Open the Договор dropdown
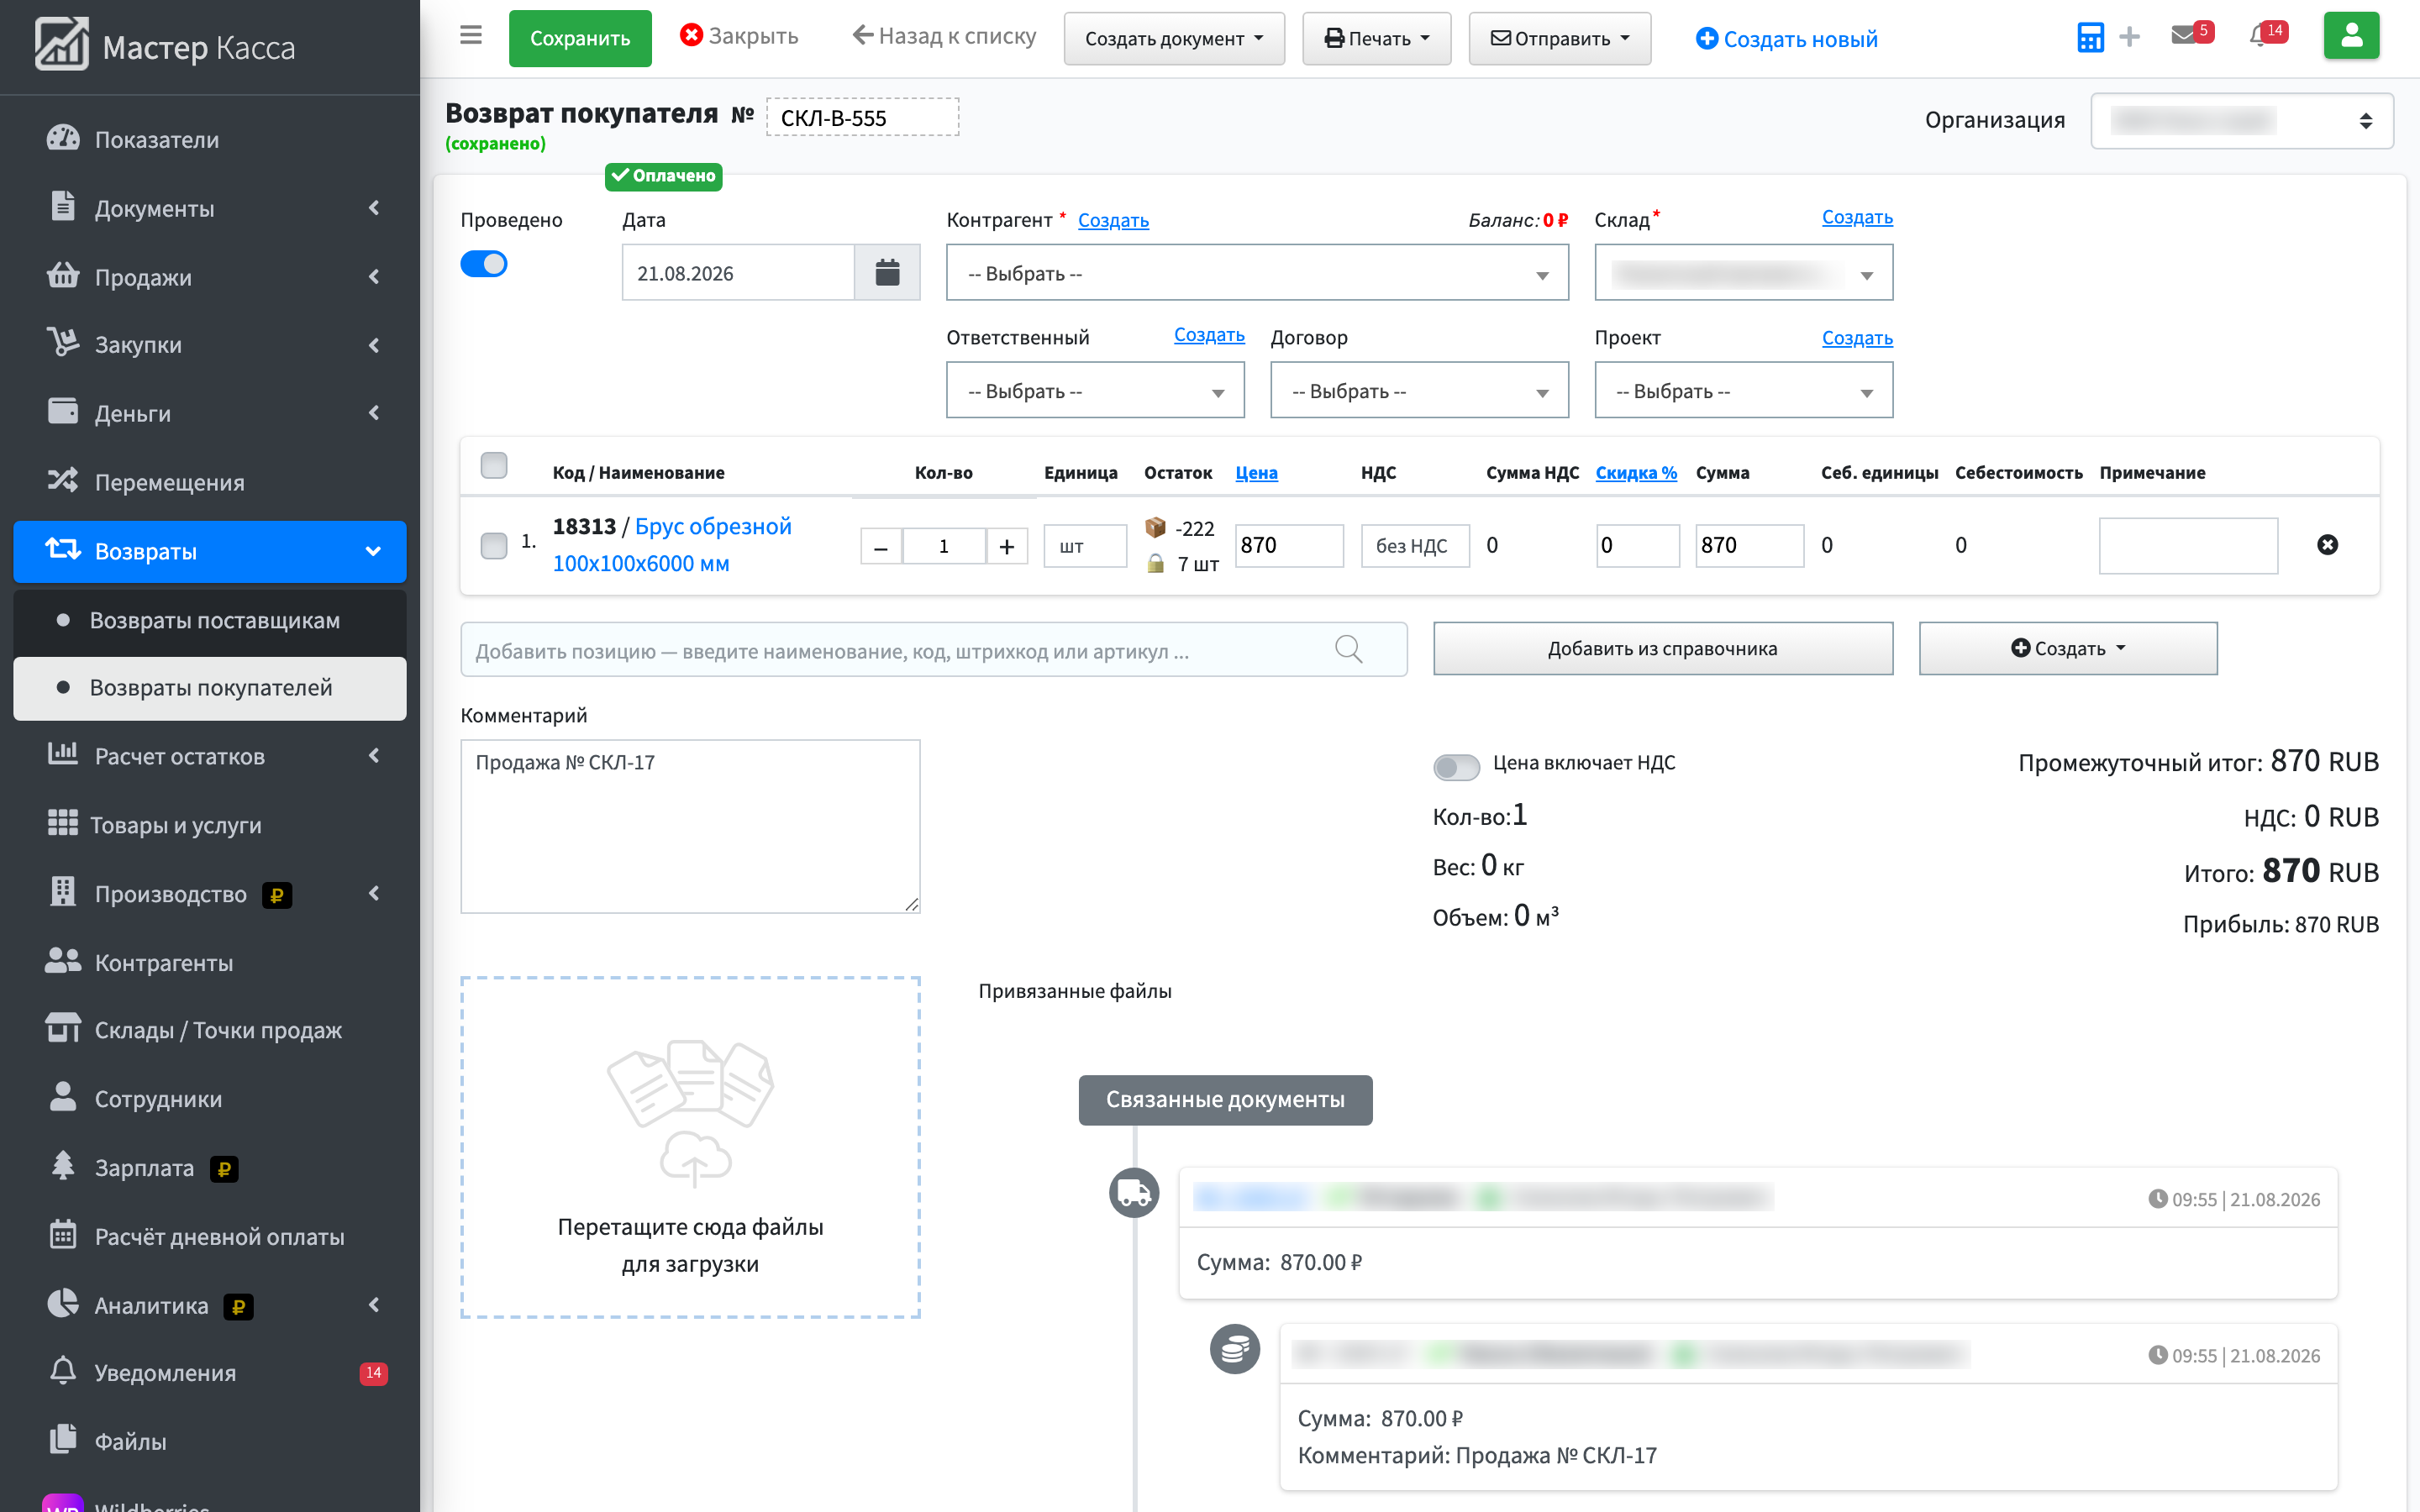The width and height of the screenshot is (2420, 1512). (x=1419, y=390)
